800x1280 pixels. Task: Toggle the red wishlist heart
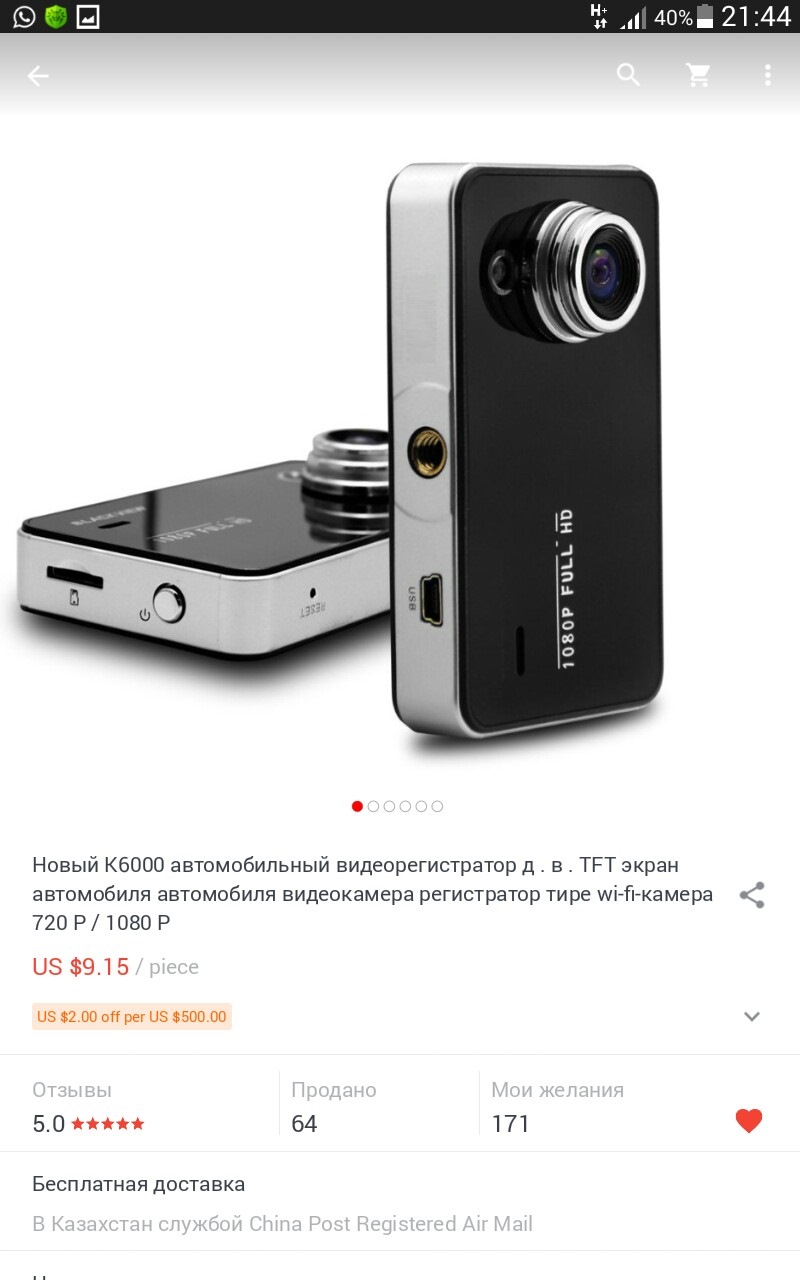[749, 1121]
